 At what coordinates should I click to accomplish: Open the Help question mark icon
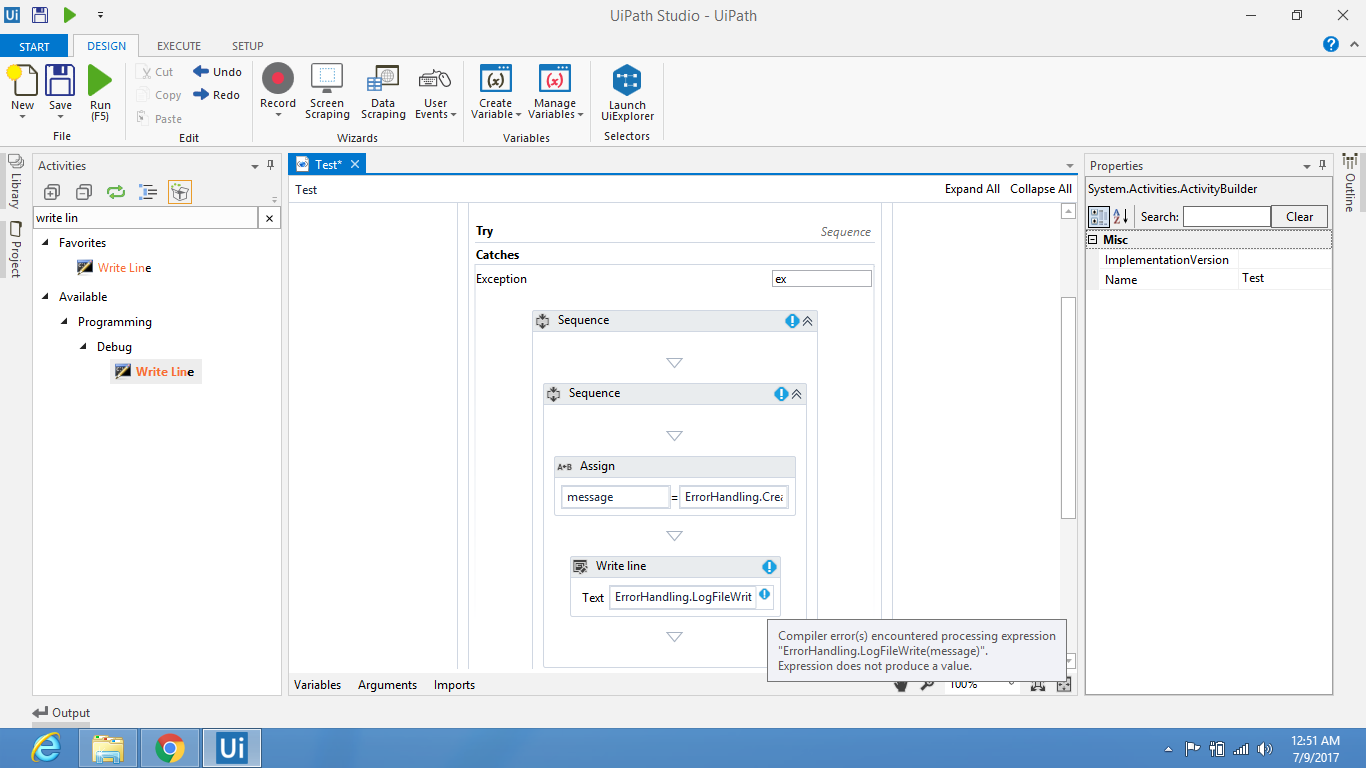click(1331, 44)
